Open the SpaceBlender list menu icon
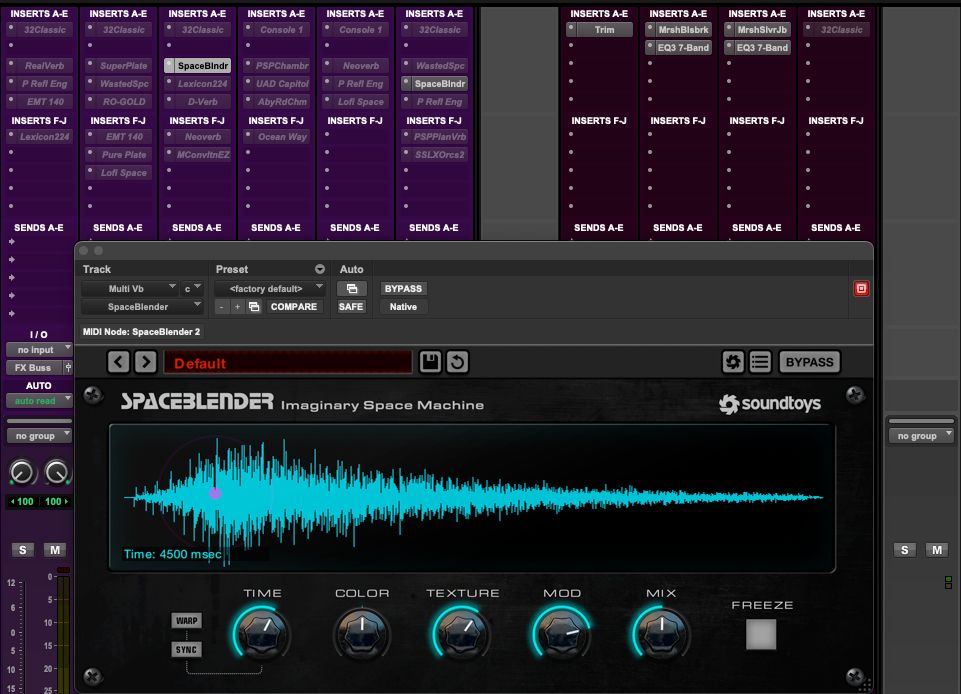This screenshot has width=961, height=694. (760, 362)
